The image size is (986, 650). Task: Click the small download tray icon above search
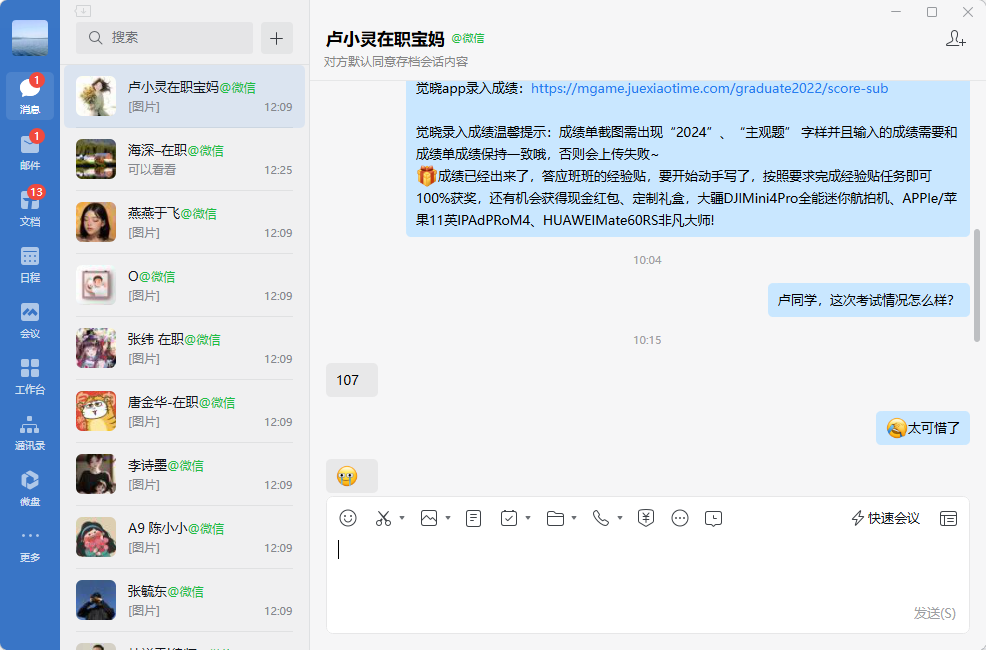point(83,11)
